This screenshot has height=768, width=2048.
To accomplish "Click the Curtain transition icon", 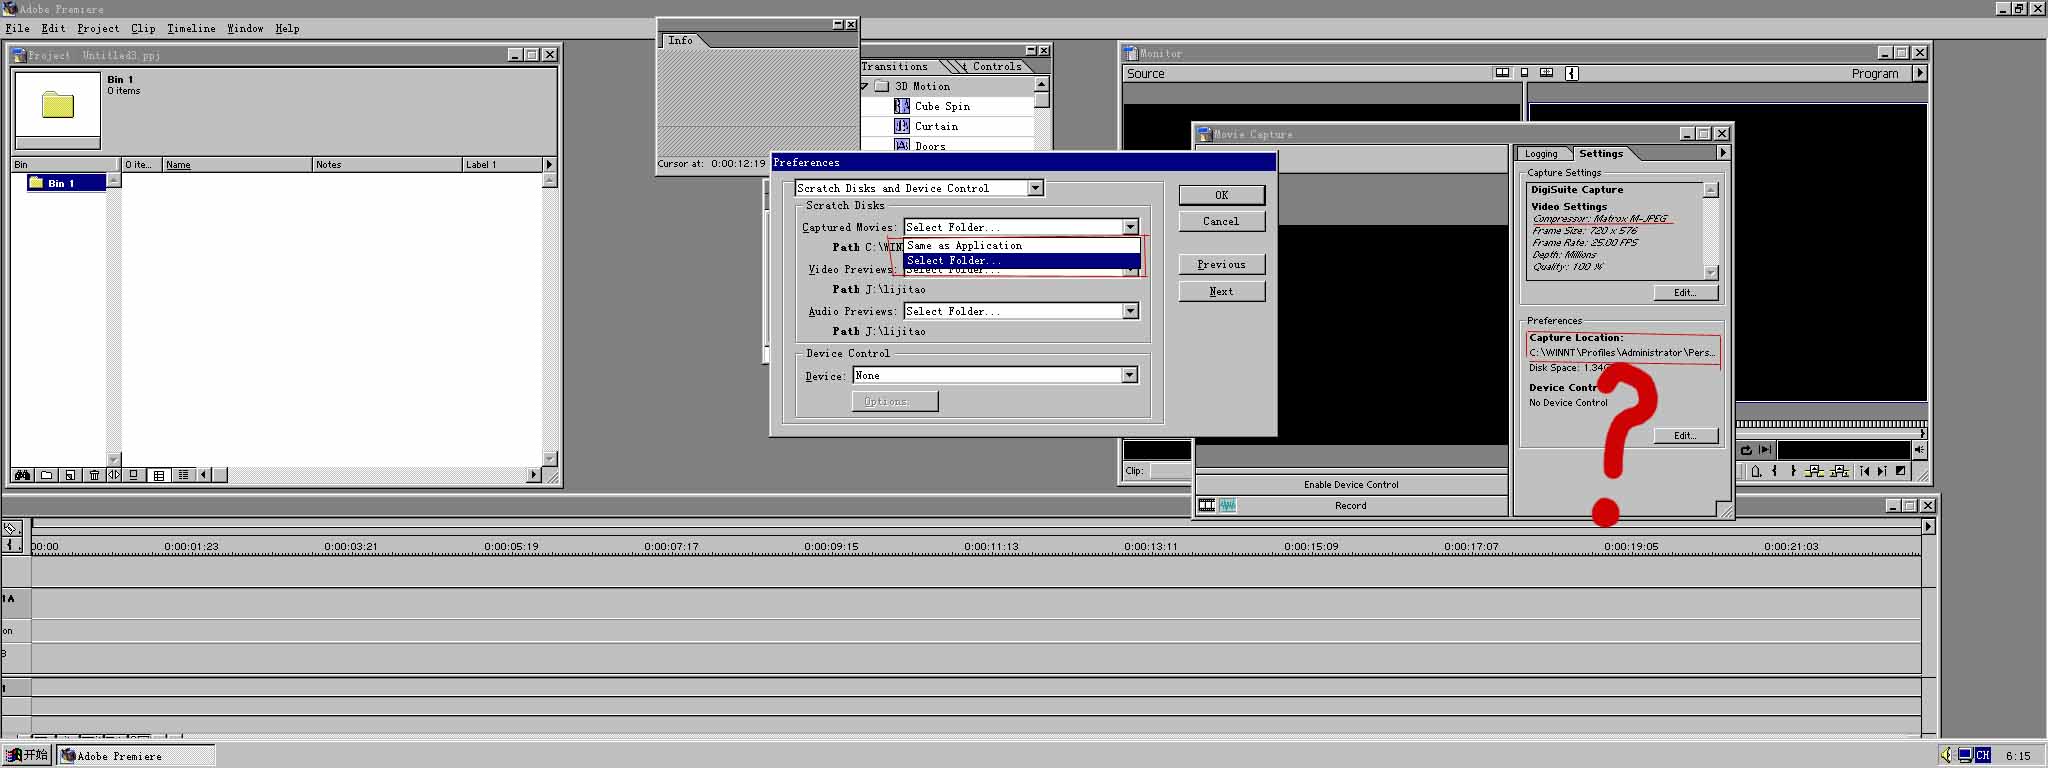I will click(902, 126).
